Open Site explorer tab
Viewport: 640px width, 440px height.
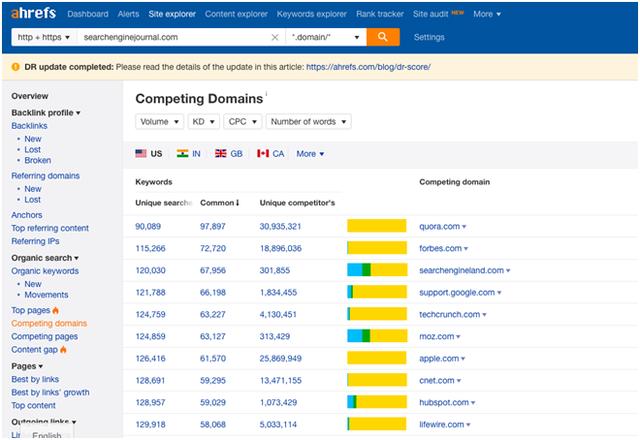click(x=172, y=14)
